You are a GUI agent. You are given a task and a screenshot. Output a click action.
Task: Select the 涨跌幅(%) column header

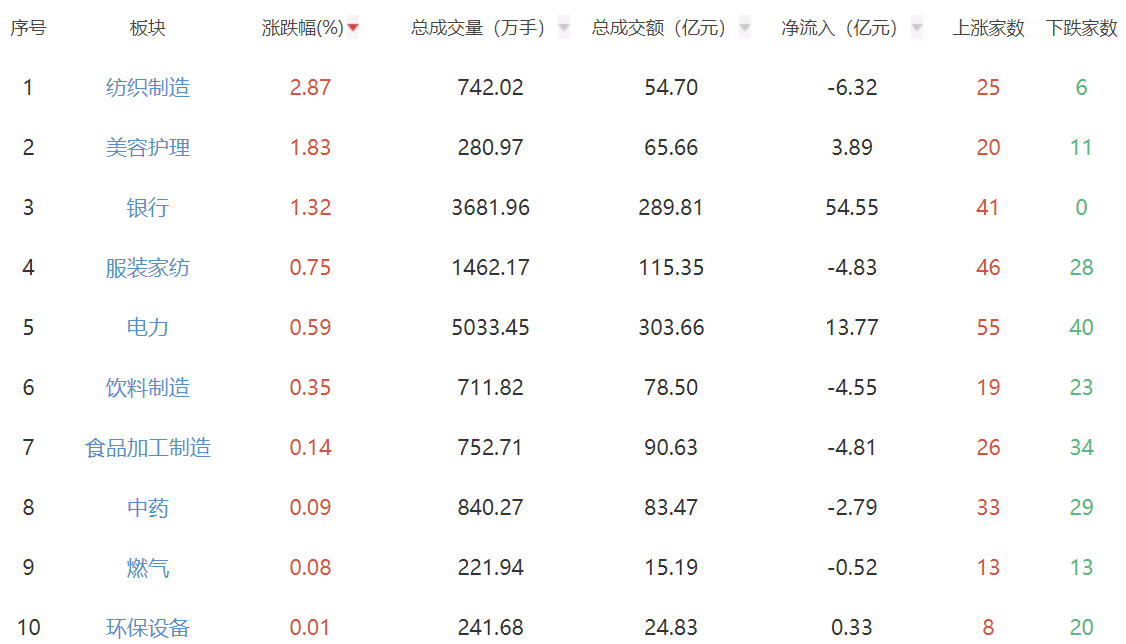click(302, 28)
